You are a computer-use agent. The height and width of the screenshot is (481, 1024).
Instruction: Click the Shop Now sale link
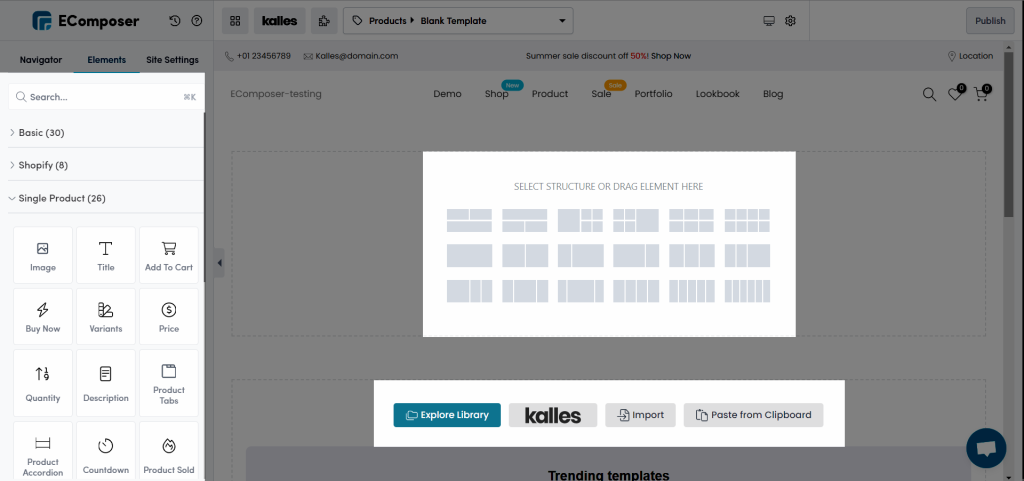pyautogui.click(x=671, y=56)
